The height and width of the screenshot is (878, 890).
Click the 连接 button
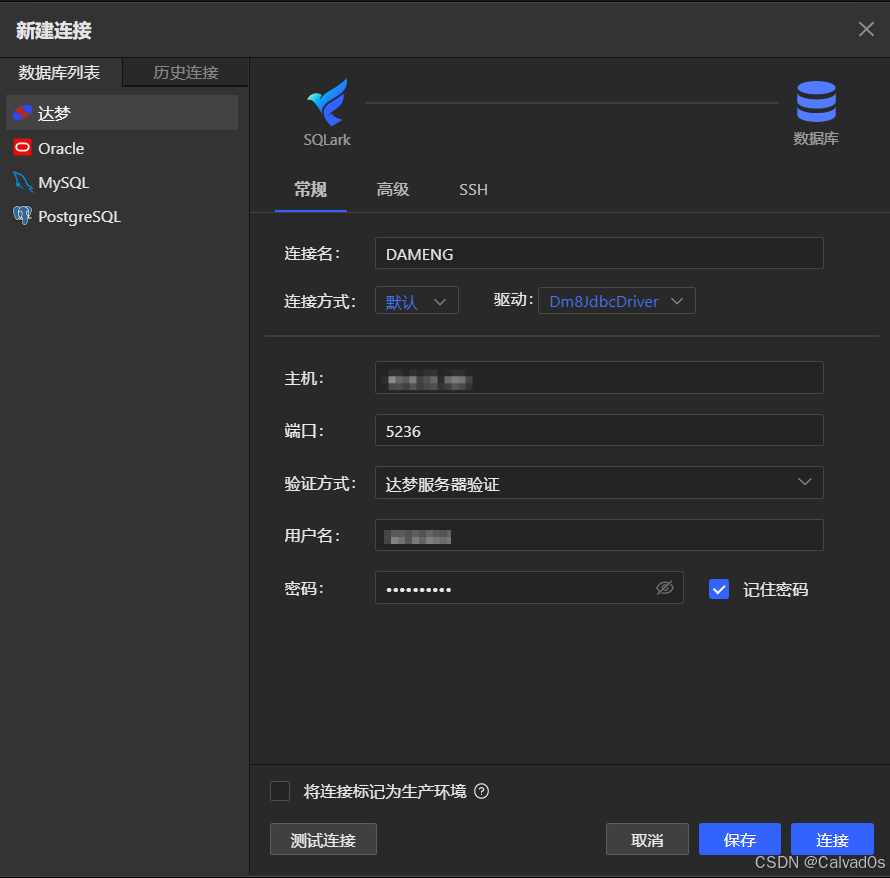[832, 839]
